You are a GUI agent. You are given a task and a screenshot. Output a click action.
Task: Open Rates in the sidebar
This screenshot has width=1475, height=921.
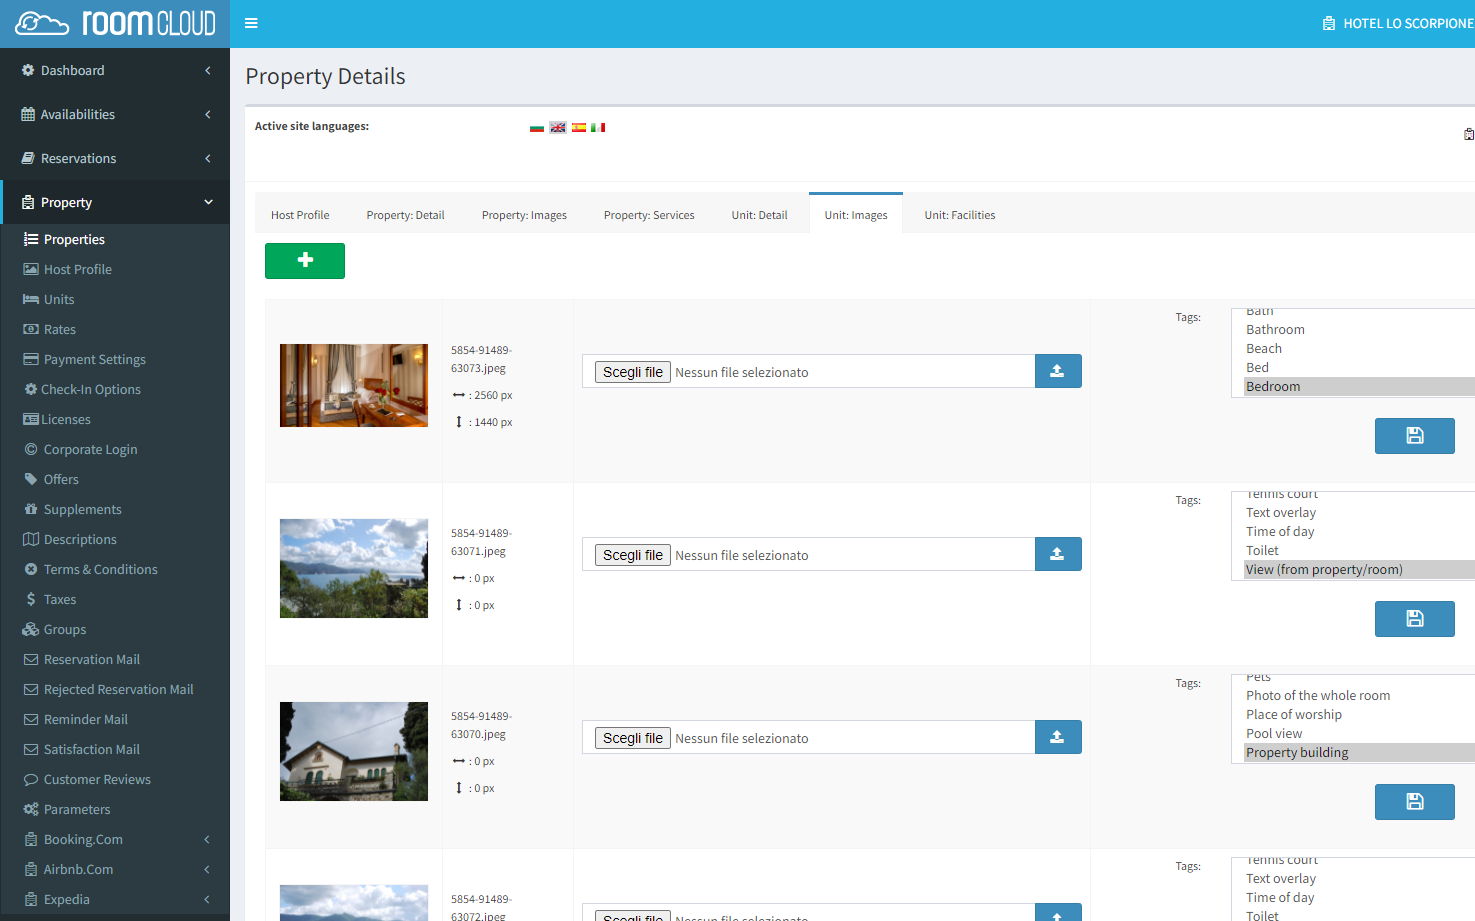(x=60, y=329)
